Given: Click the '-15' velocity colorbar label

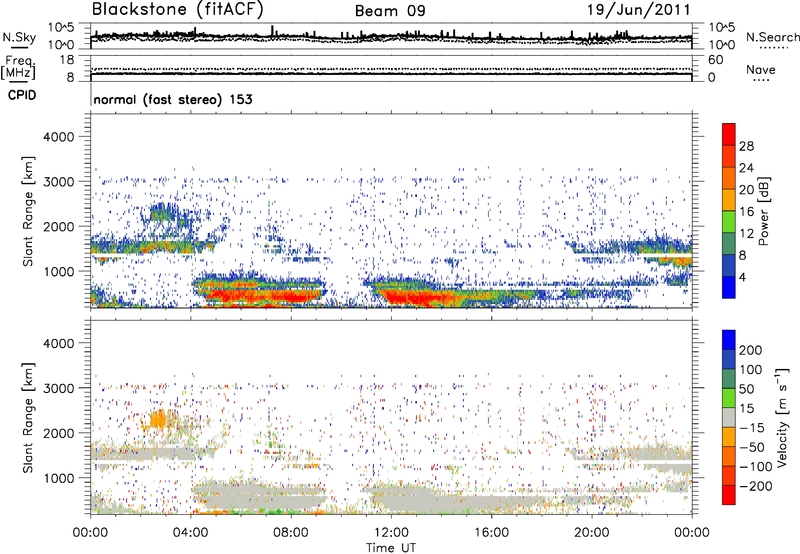Looking at the screenshot, I should click(x=752, y=428).
